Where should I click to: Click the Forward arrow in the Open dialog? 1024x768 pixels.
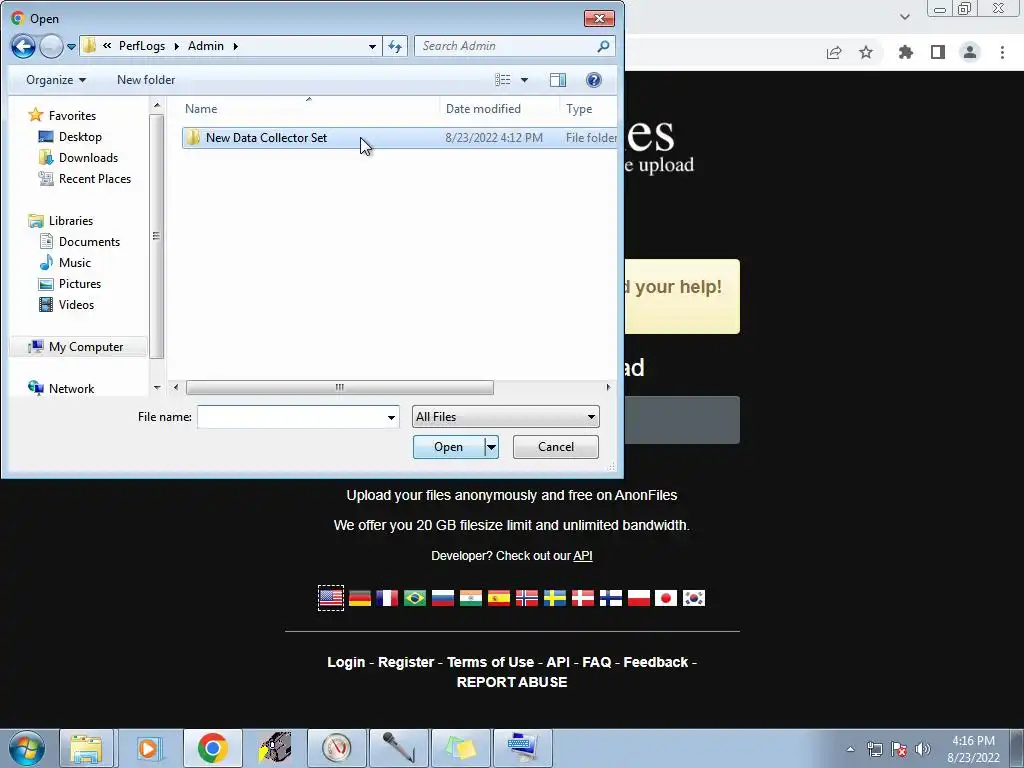tap(51, 46)
